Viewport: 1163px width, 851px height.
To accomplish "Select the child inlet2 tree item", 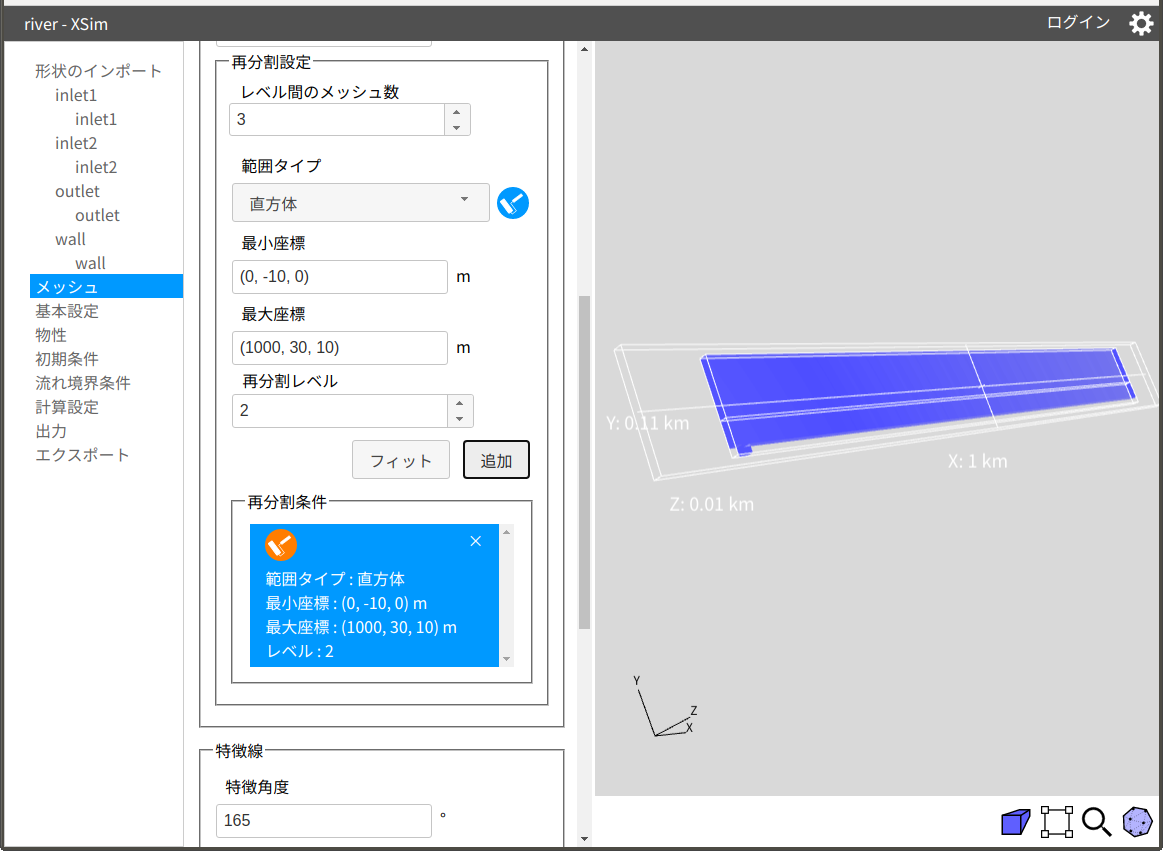I will click(x=96, y=168).
